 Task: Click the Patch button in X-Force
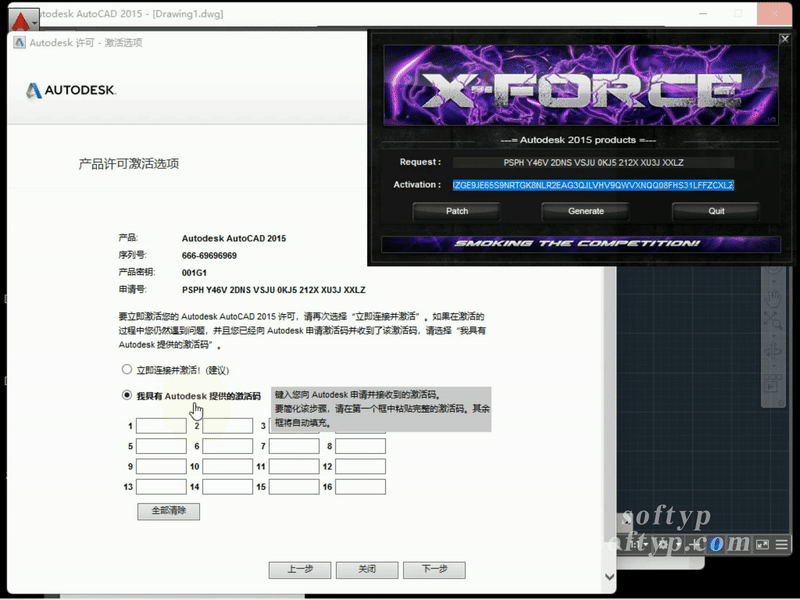[x=457, y=211]
